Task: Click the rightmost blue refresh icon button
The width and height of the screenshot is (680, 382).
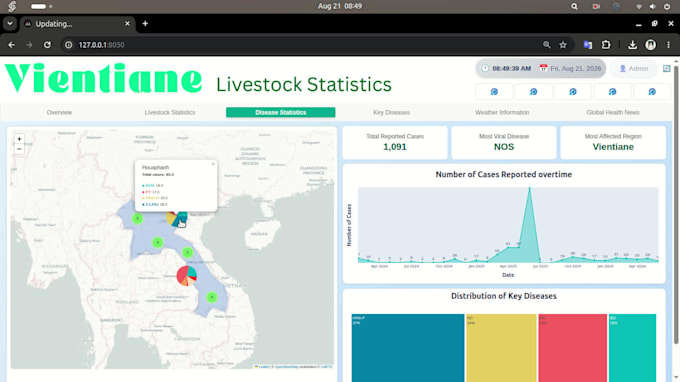Action: click(x=652, y=92)
